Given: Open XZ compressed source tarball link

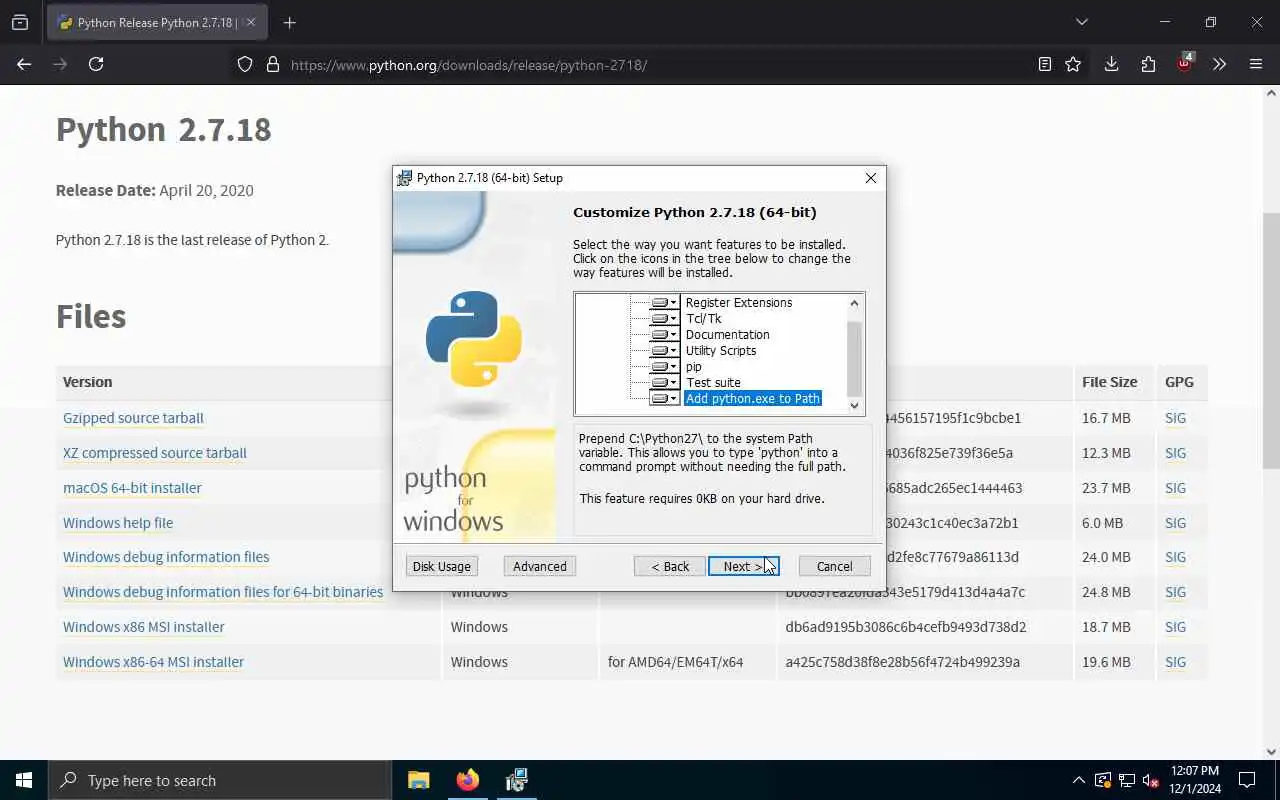Looking at the screenshot, I should 155,453.
